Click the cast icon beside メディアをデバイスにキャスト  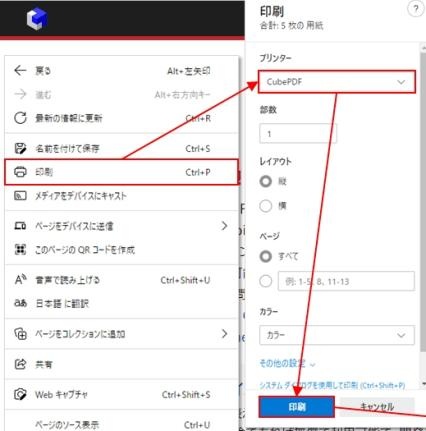pos(20,195)
